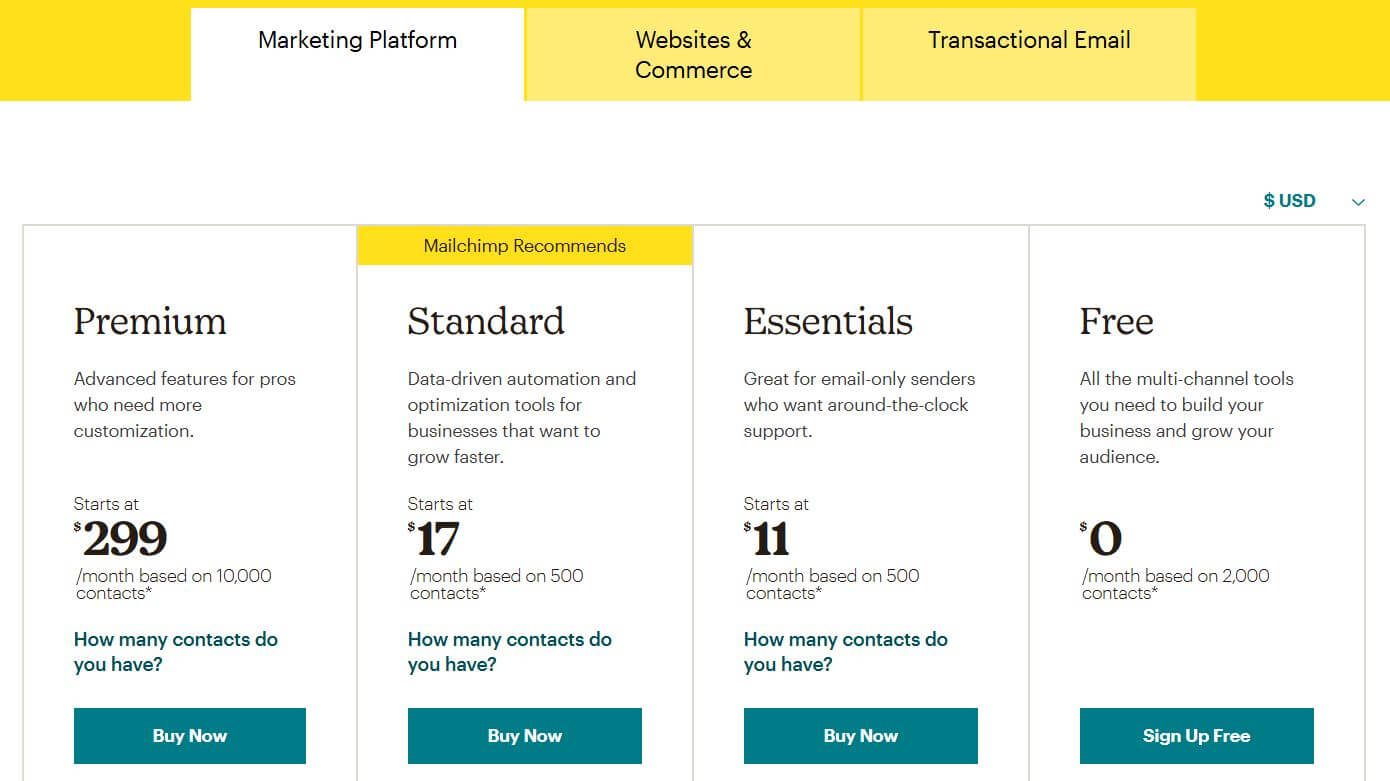
Task: Click the Sign Up Free button
Action: pos(1195,735)
